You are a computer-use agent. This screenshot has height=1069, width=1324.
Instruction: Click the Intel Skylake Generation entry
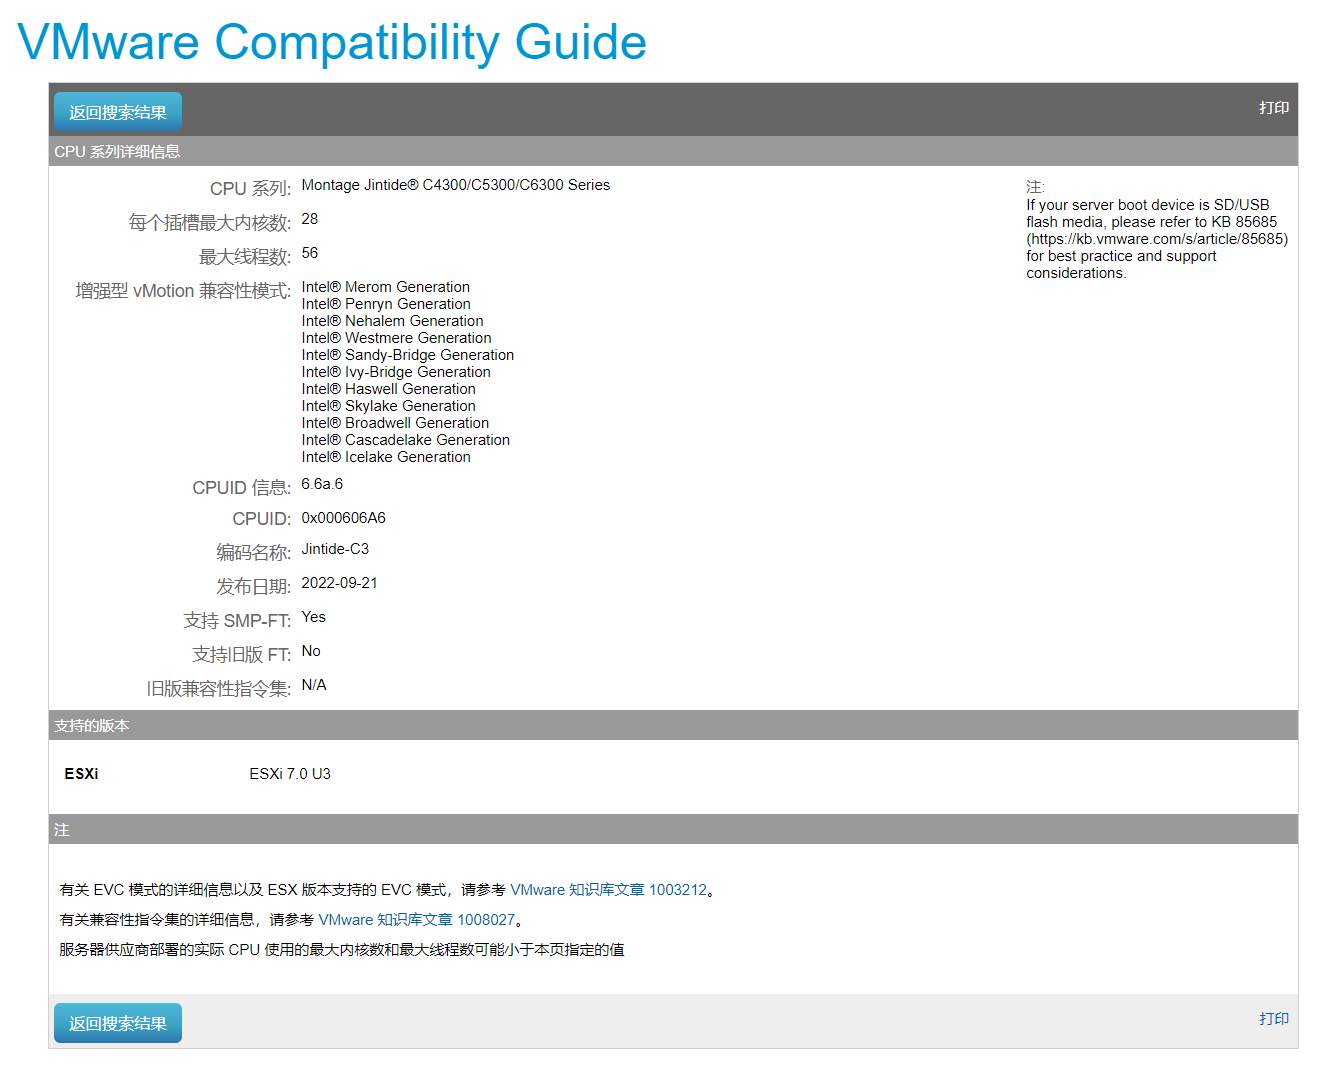(388, 406)
